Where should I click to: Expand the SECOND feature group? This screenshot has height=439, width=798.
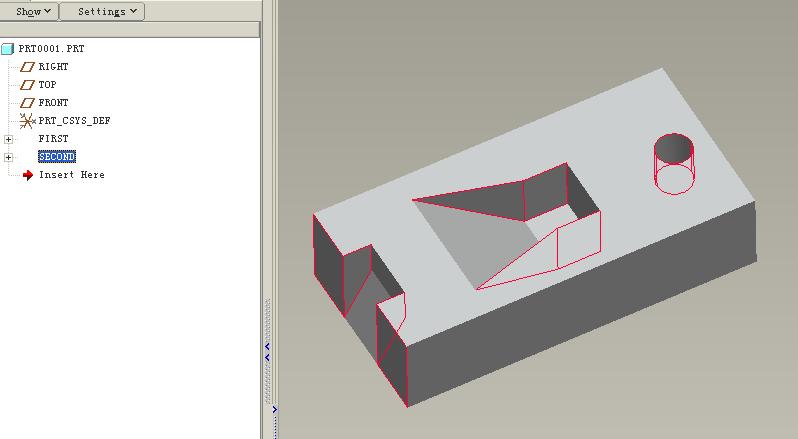[8, 157]
